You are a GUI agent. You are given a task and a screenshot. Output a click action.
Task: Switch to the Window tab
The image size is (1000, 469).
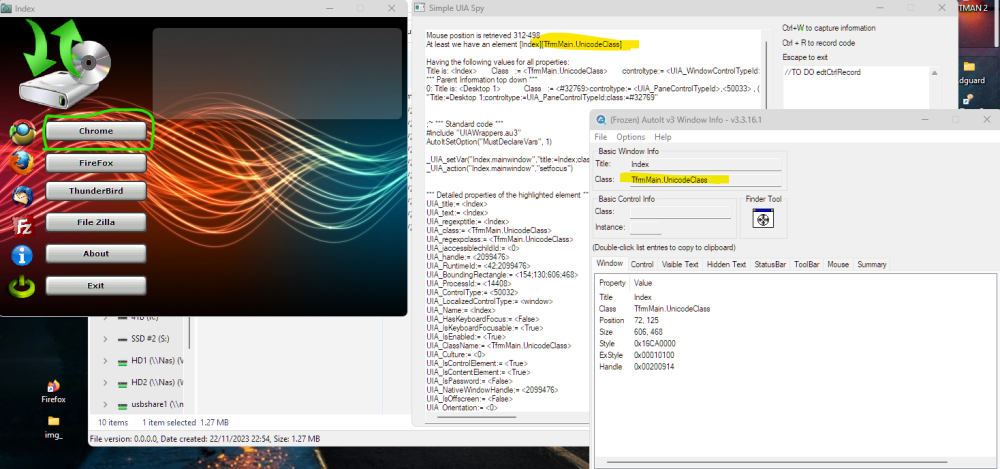[609, 264]
